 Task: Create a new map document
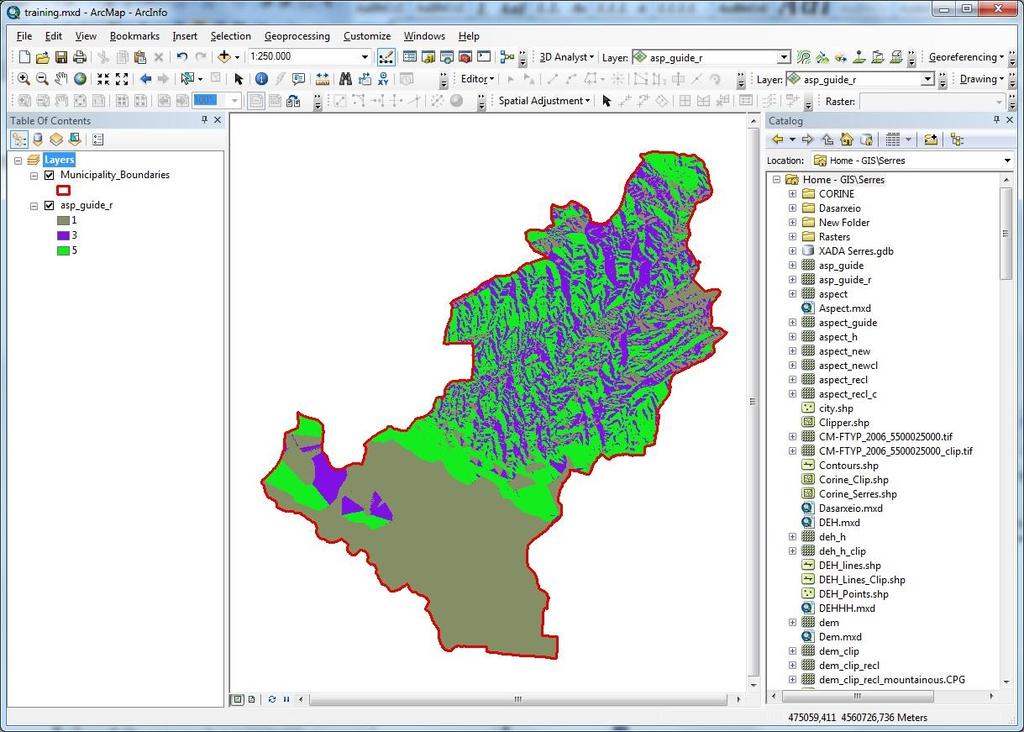[24, 57]
